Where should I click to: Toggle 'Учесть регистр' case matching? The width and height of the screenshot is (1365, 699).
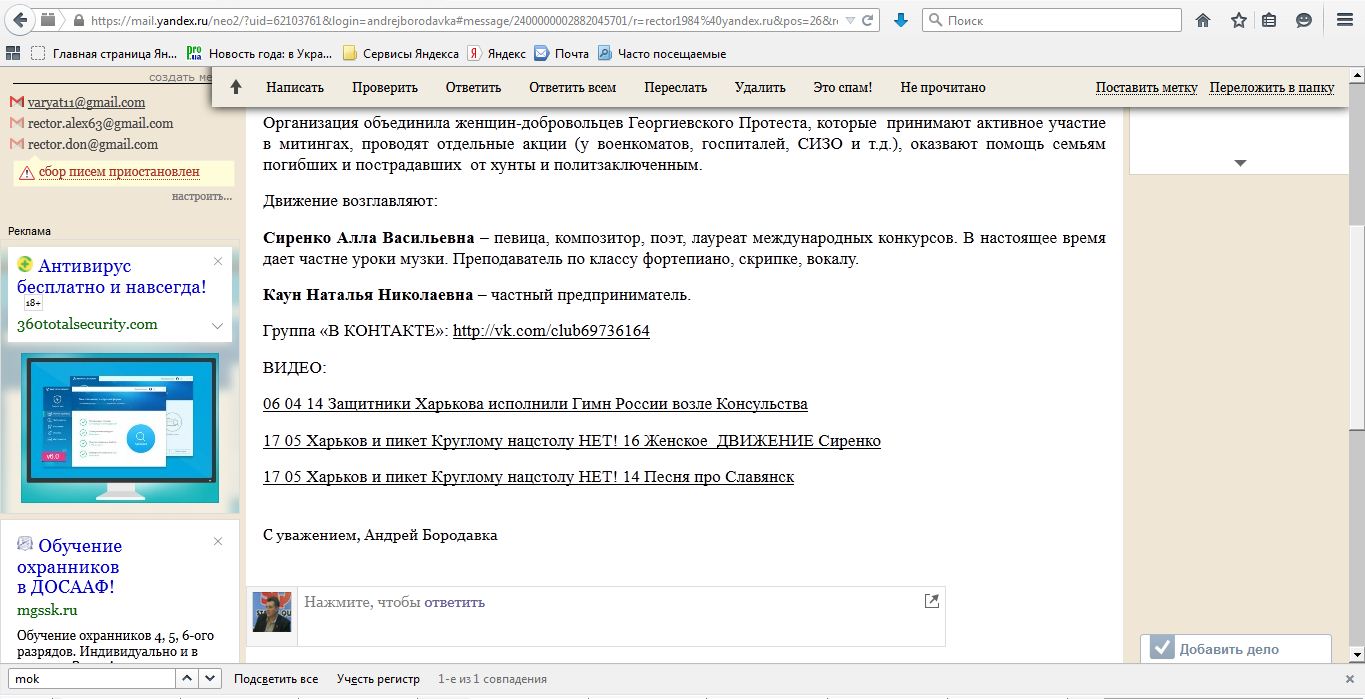378,679
